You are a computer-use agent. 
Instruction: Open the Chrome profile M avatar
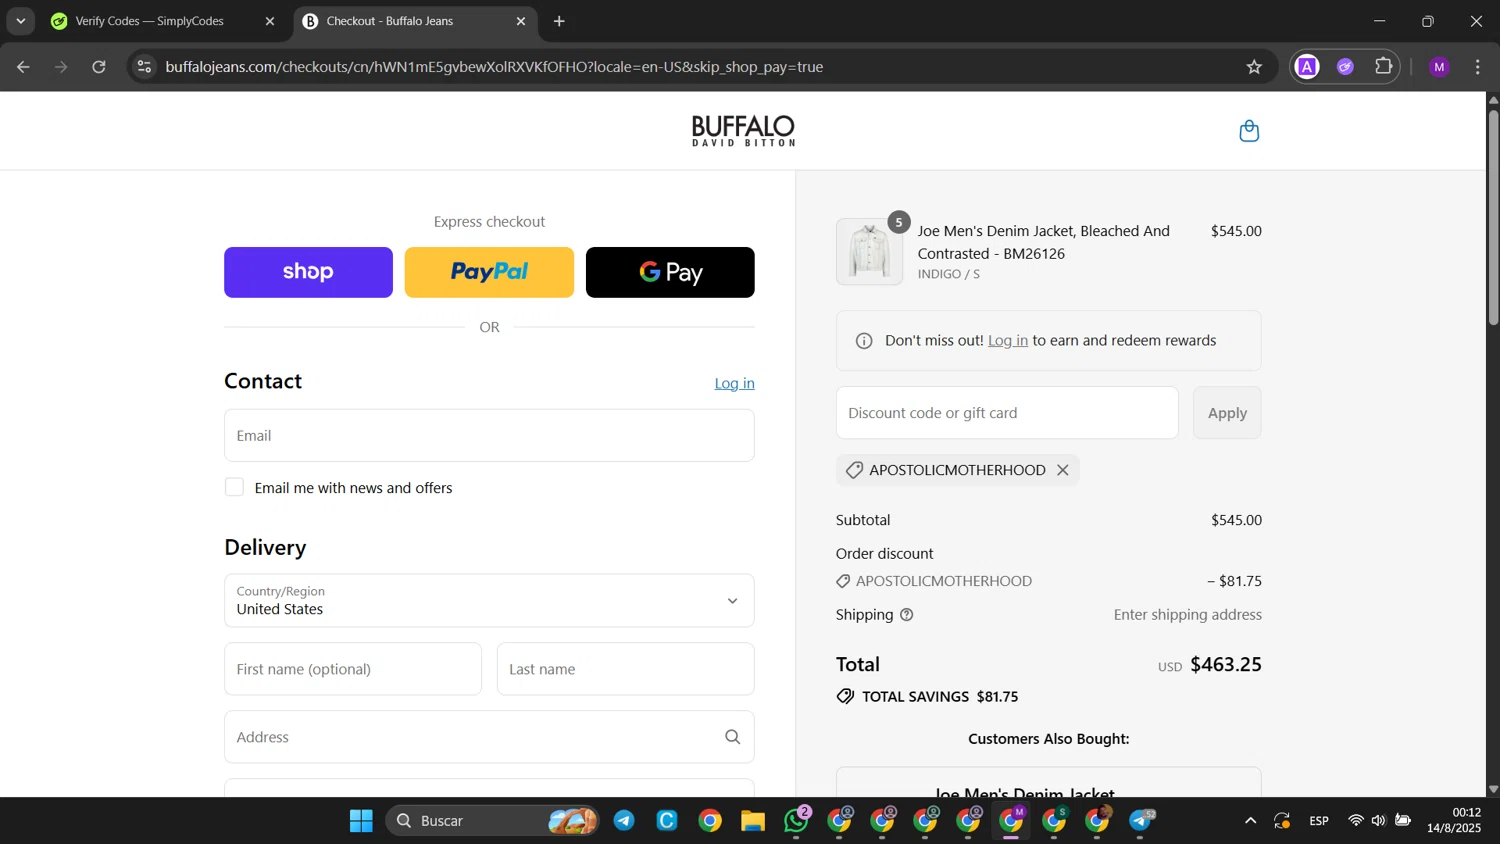tap(1439, 67)
